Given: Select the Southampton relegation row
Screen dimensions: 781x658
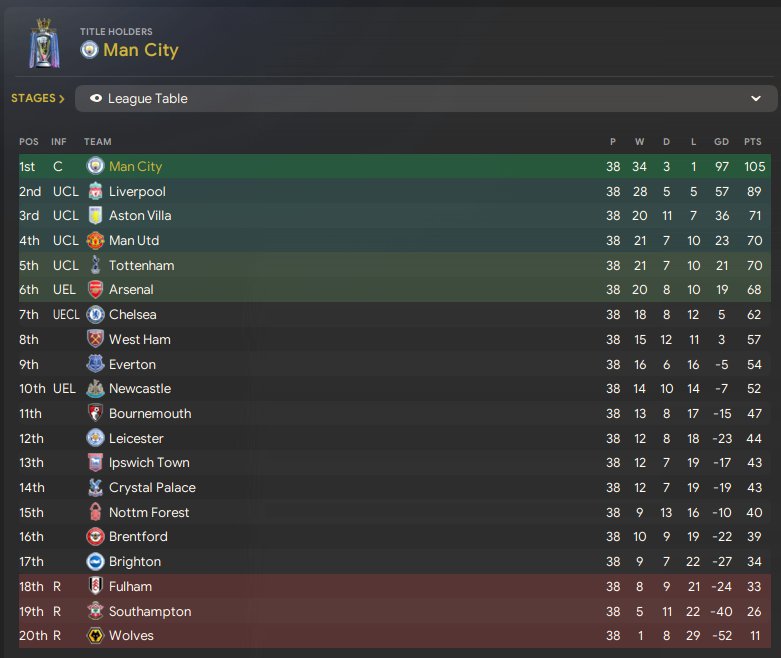Looking at the screenshot, I should [395, 611].
